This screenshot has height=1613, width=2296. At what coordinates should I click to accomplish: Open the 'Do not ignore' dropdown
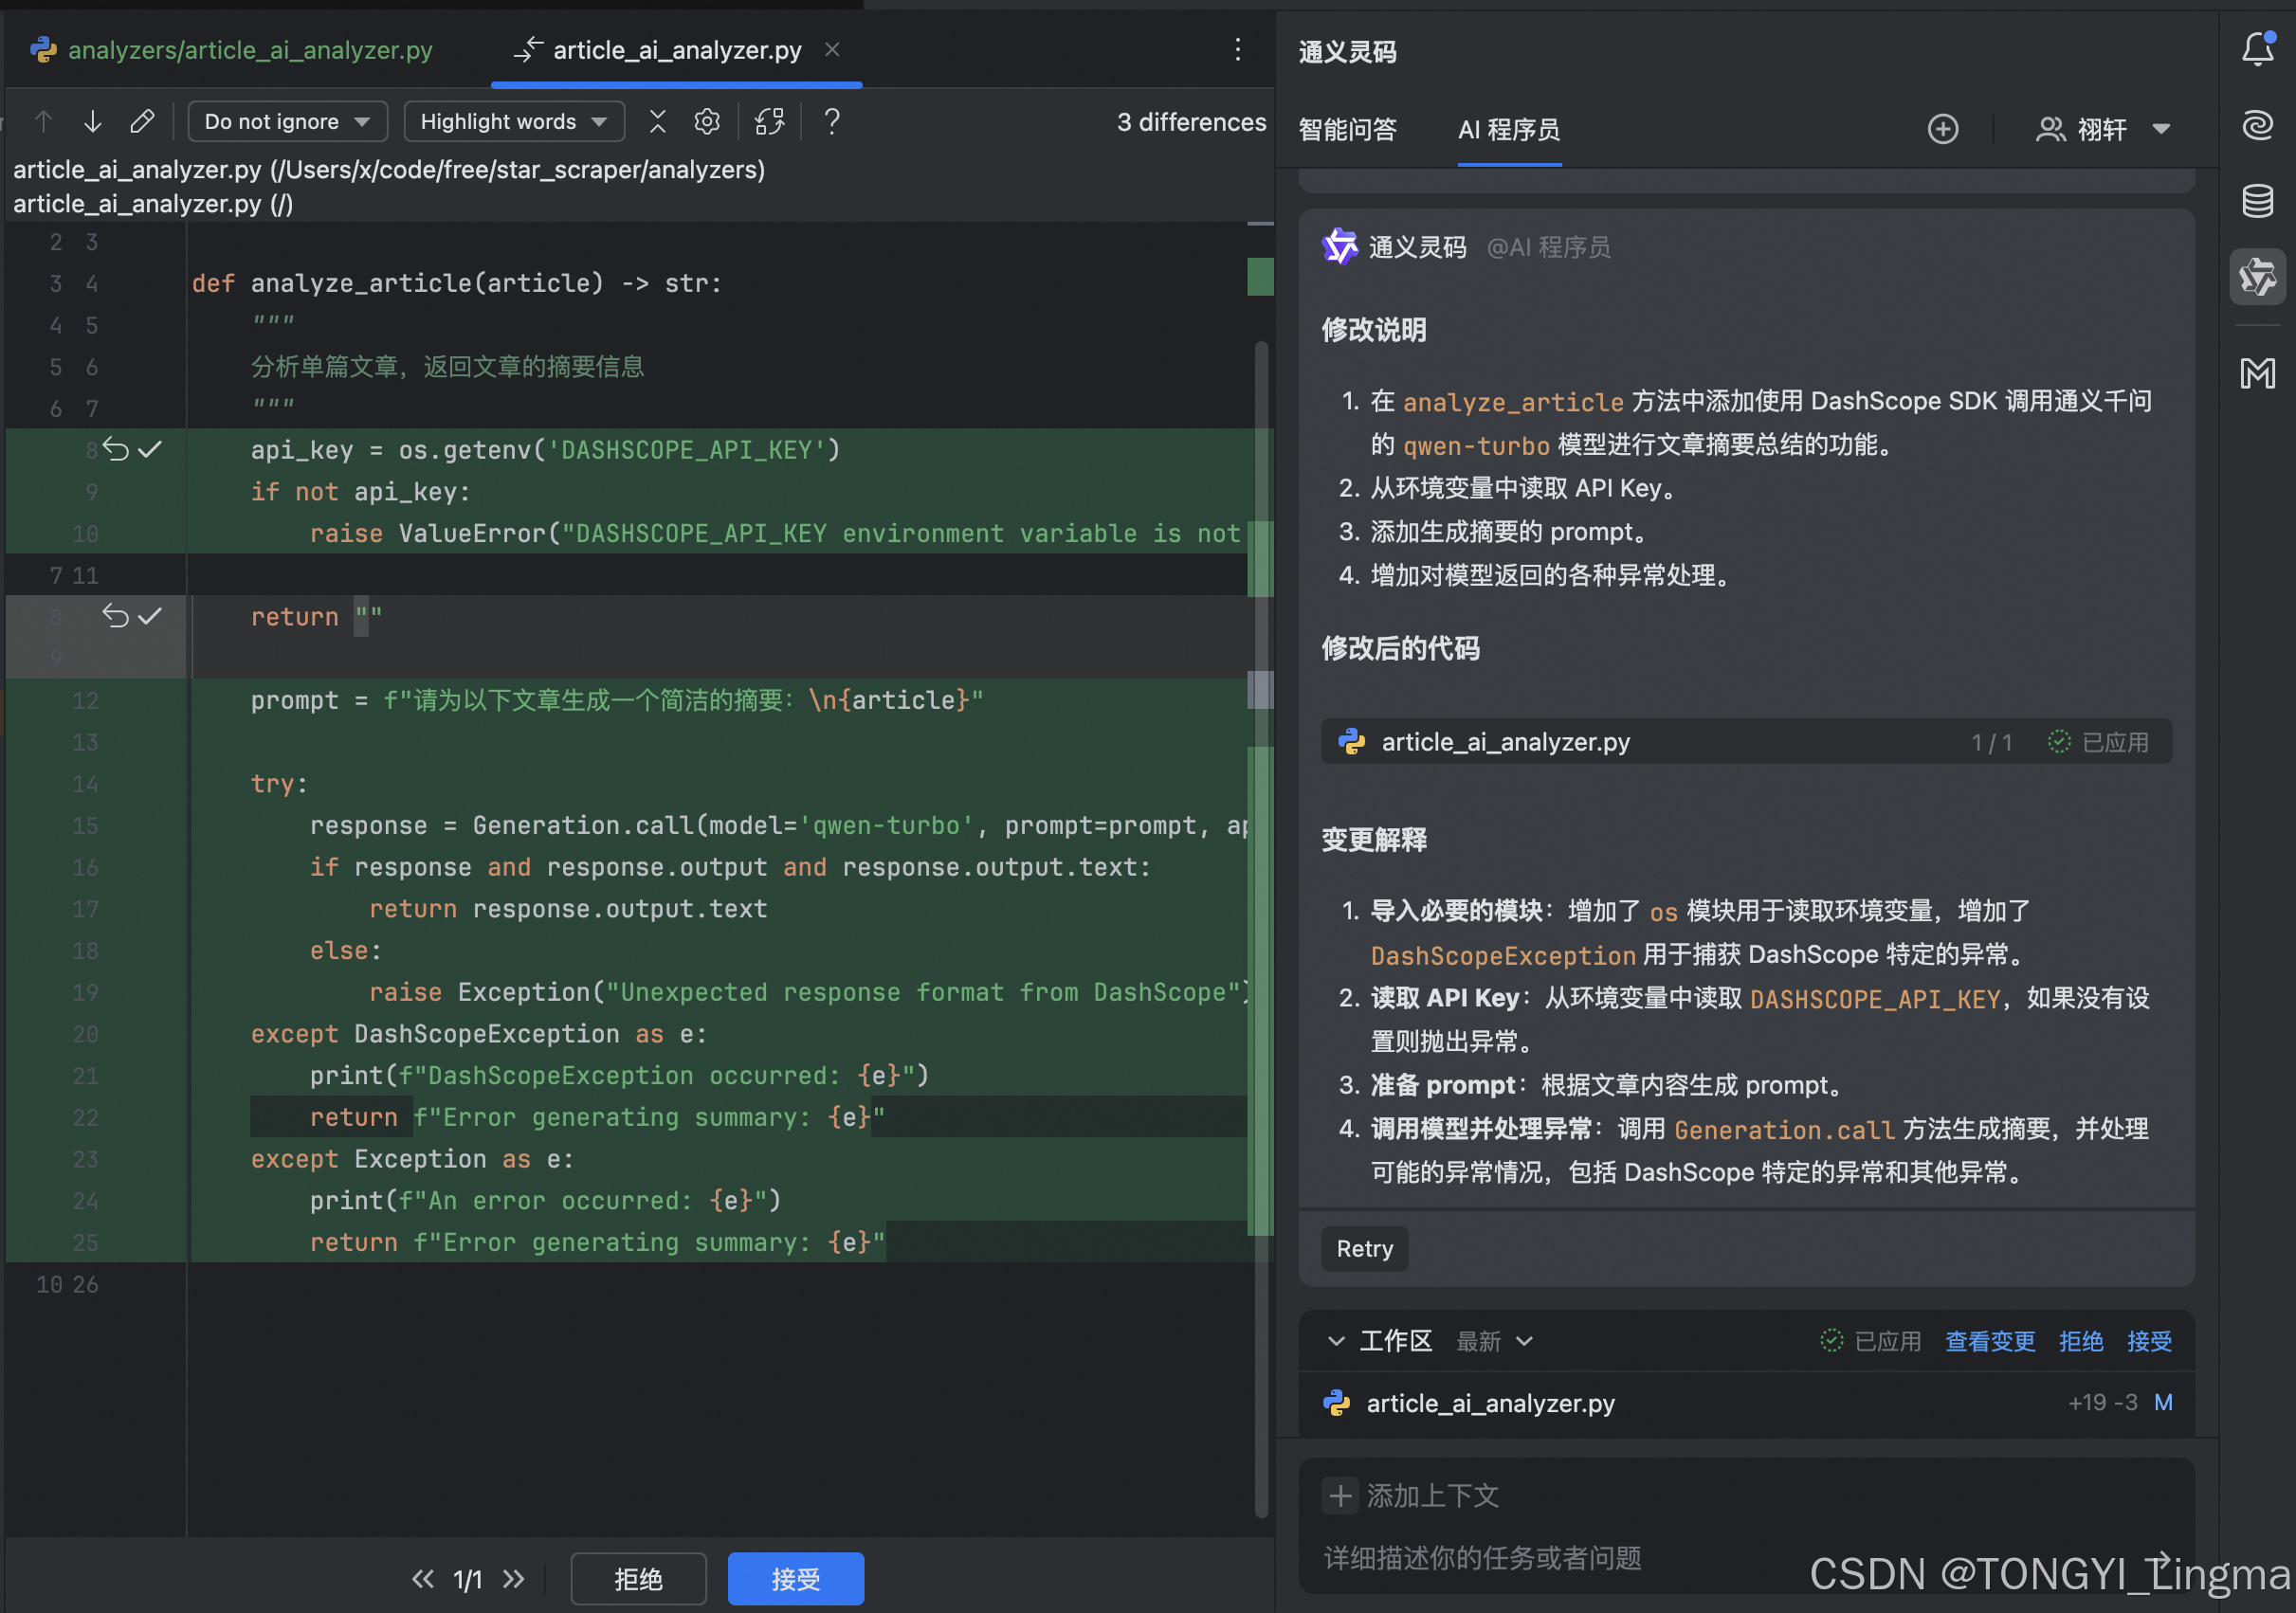(x=287, y=122)
